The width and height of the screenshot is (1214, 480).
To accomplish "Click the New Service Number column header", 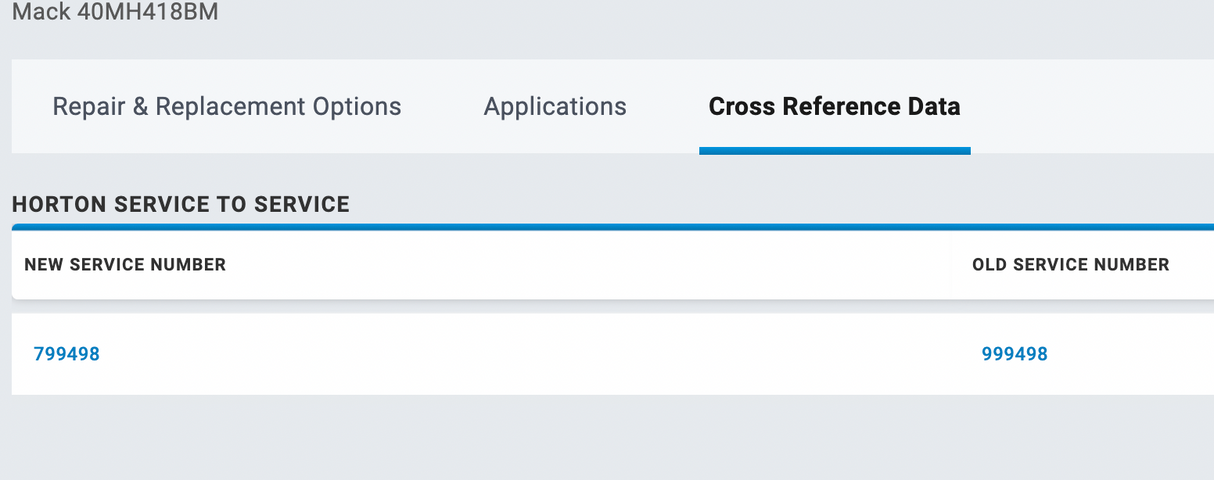I will 125,265.
